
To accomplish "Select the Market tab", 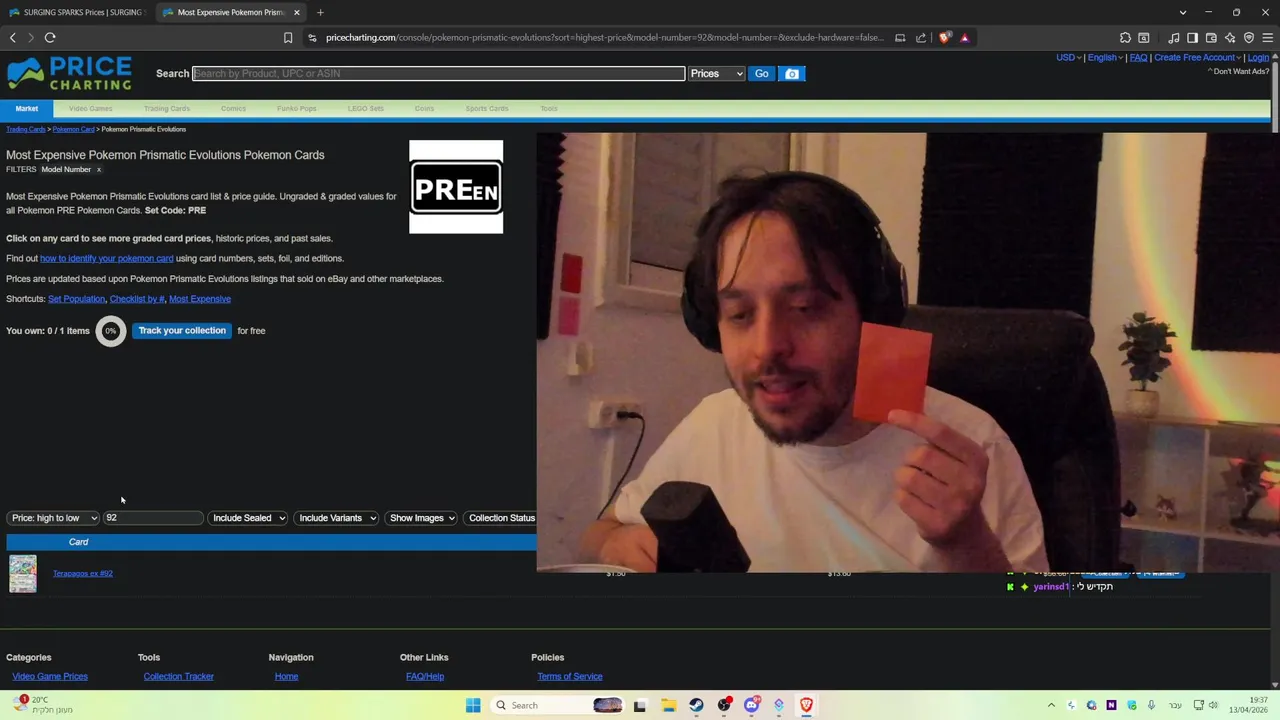I will [27, 108].
